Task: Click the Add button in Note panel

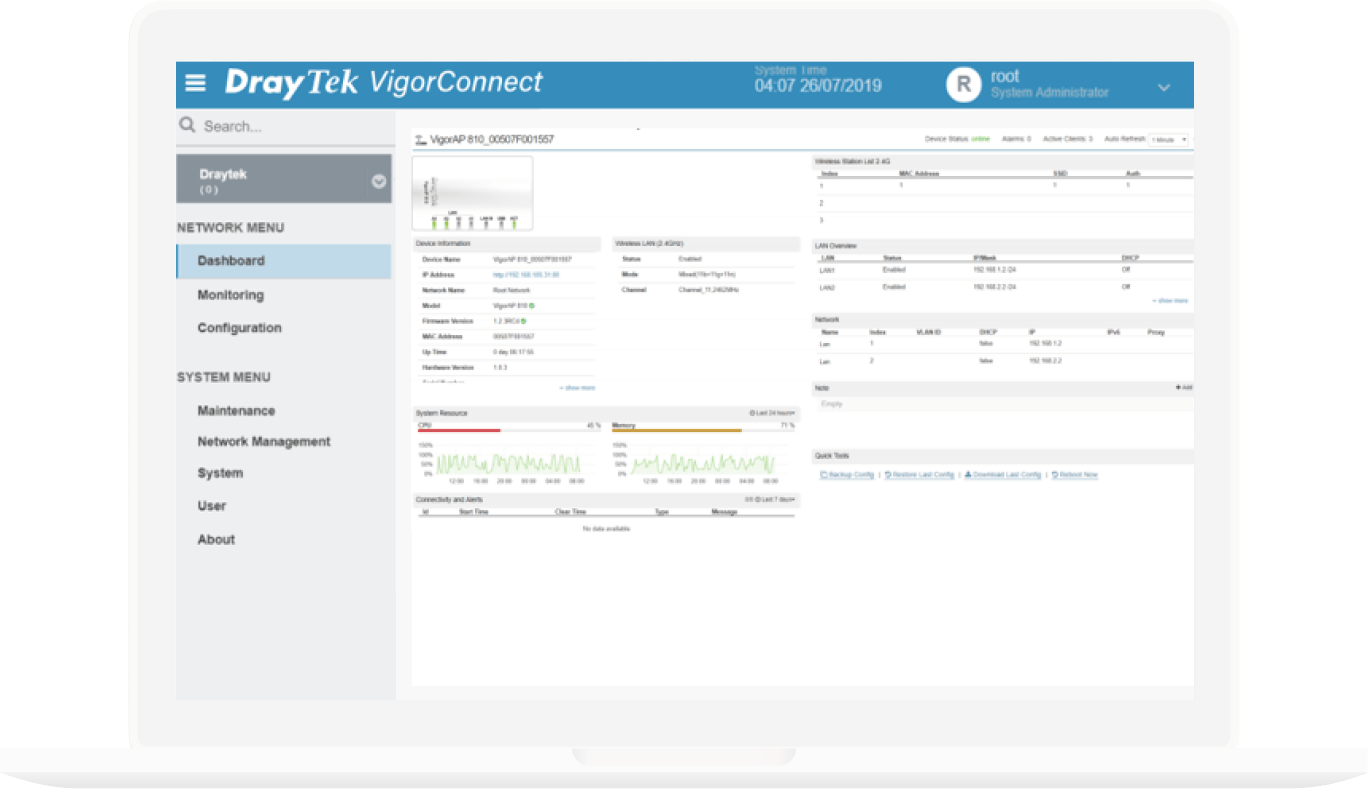Action: (1183, 387)
